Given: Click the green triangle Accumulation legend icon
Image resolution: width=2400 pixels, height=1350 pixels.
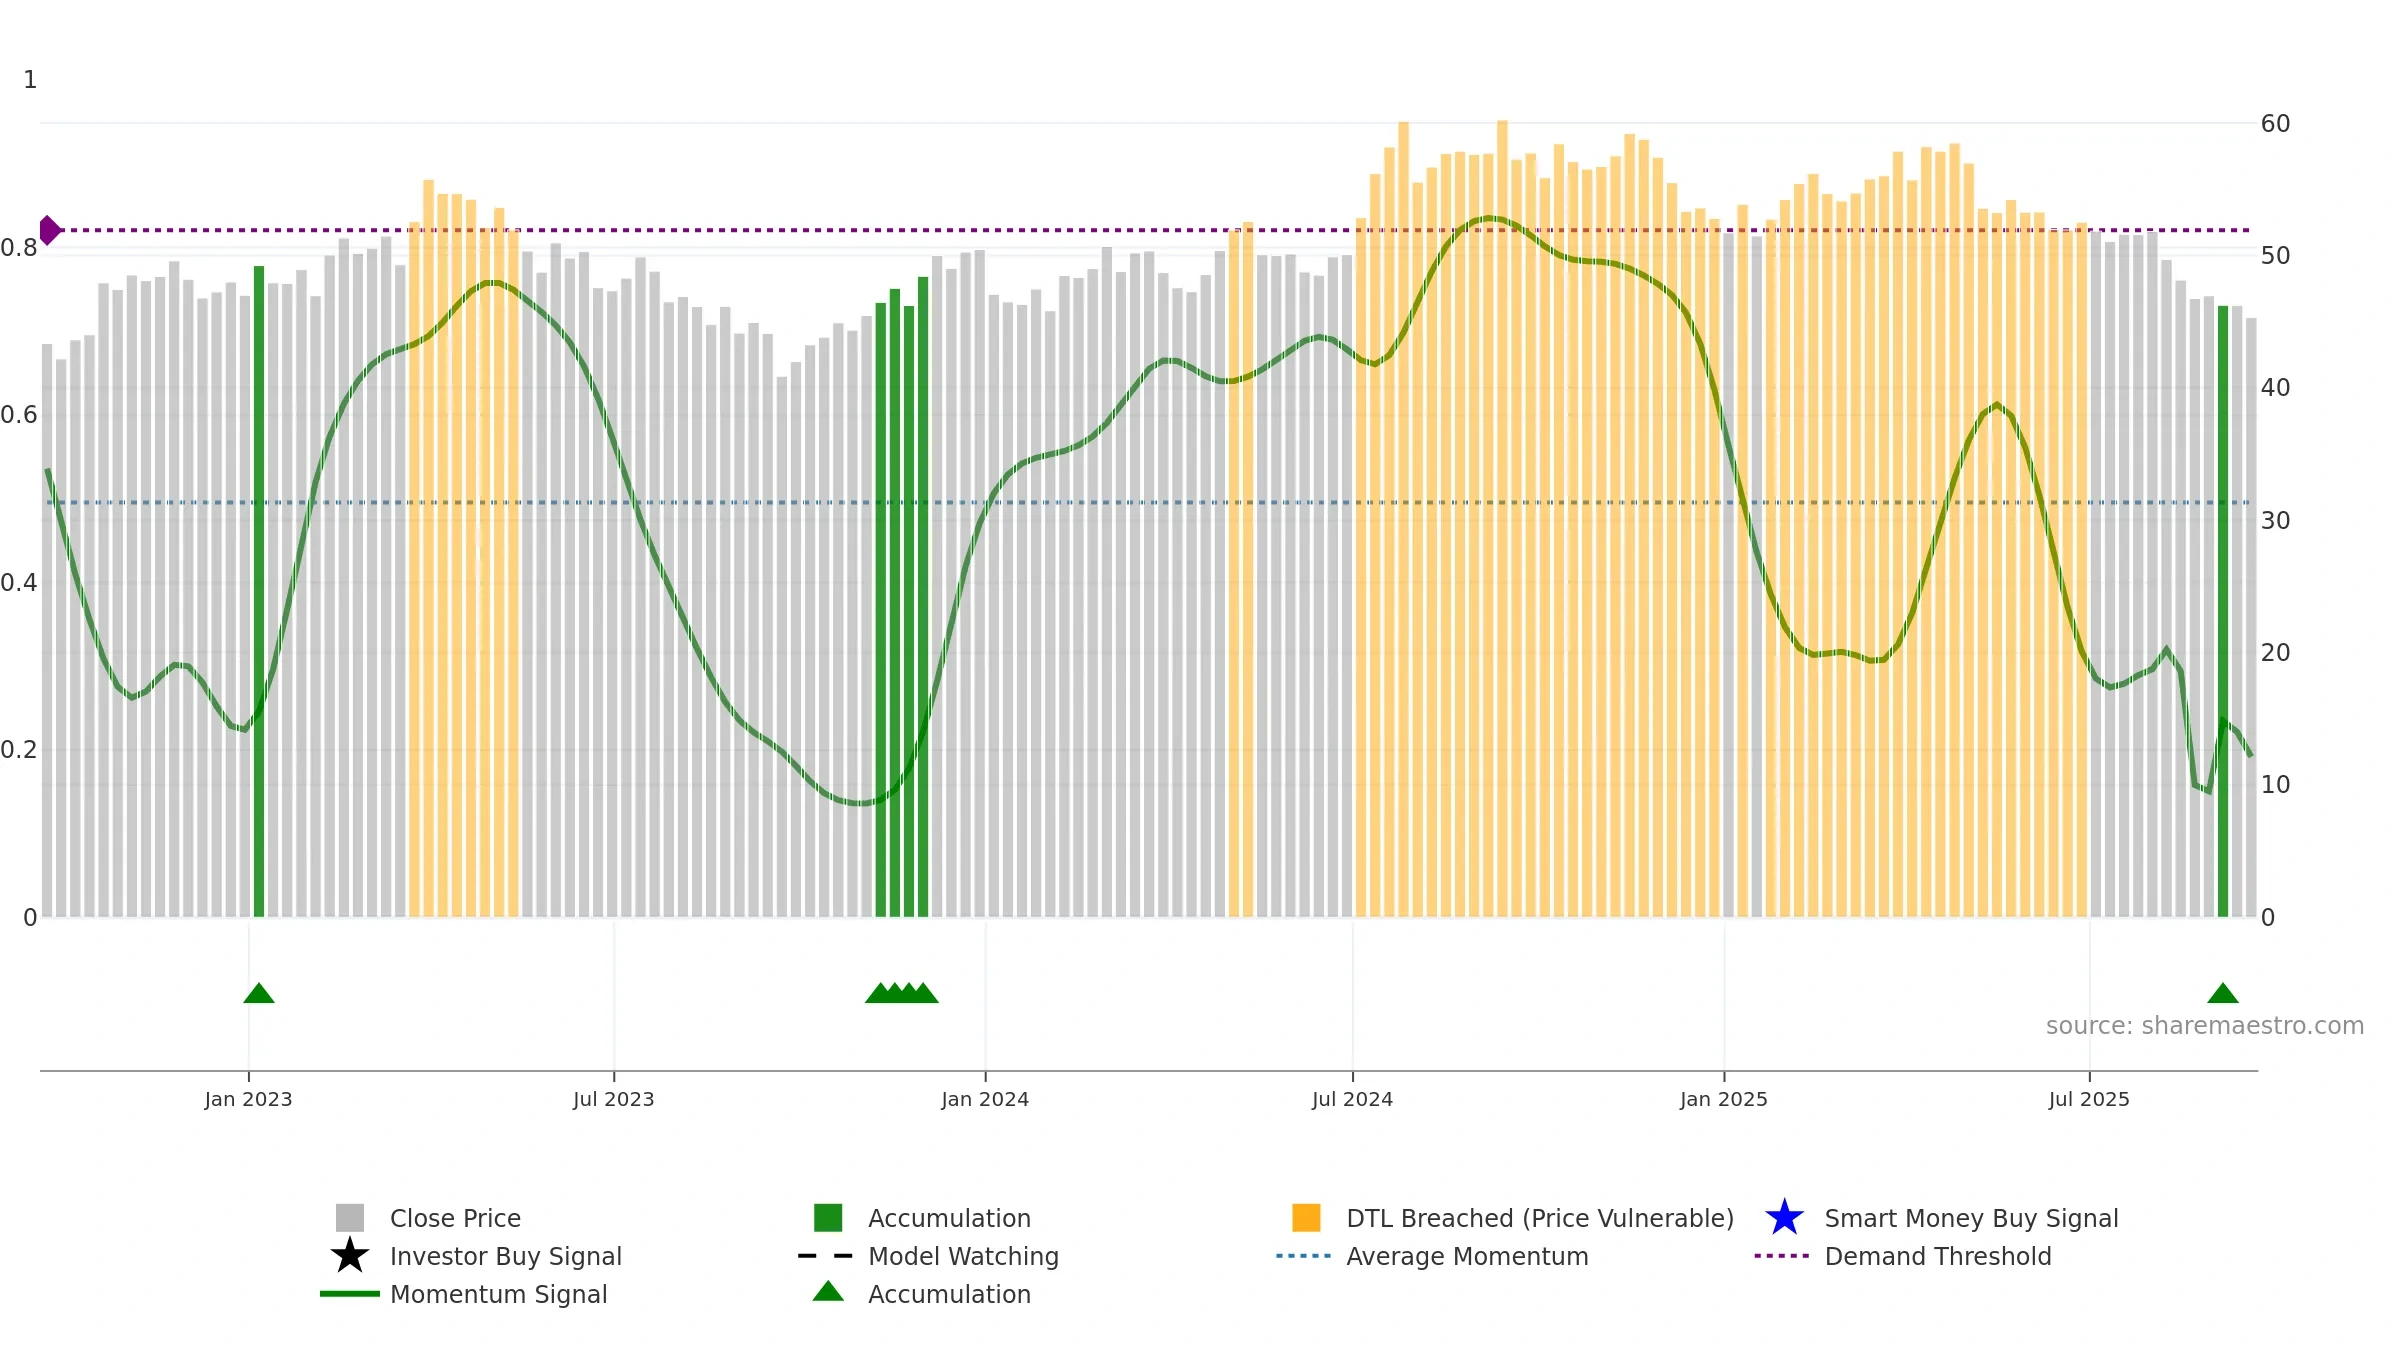Looking at the screenshot, I should [x=828, y=1291].
